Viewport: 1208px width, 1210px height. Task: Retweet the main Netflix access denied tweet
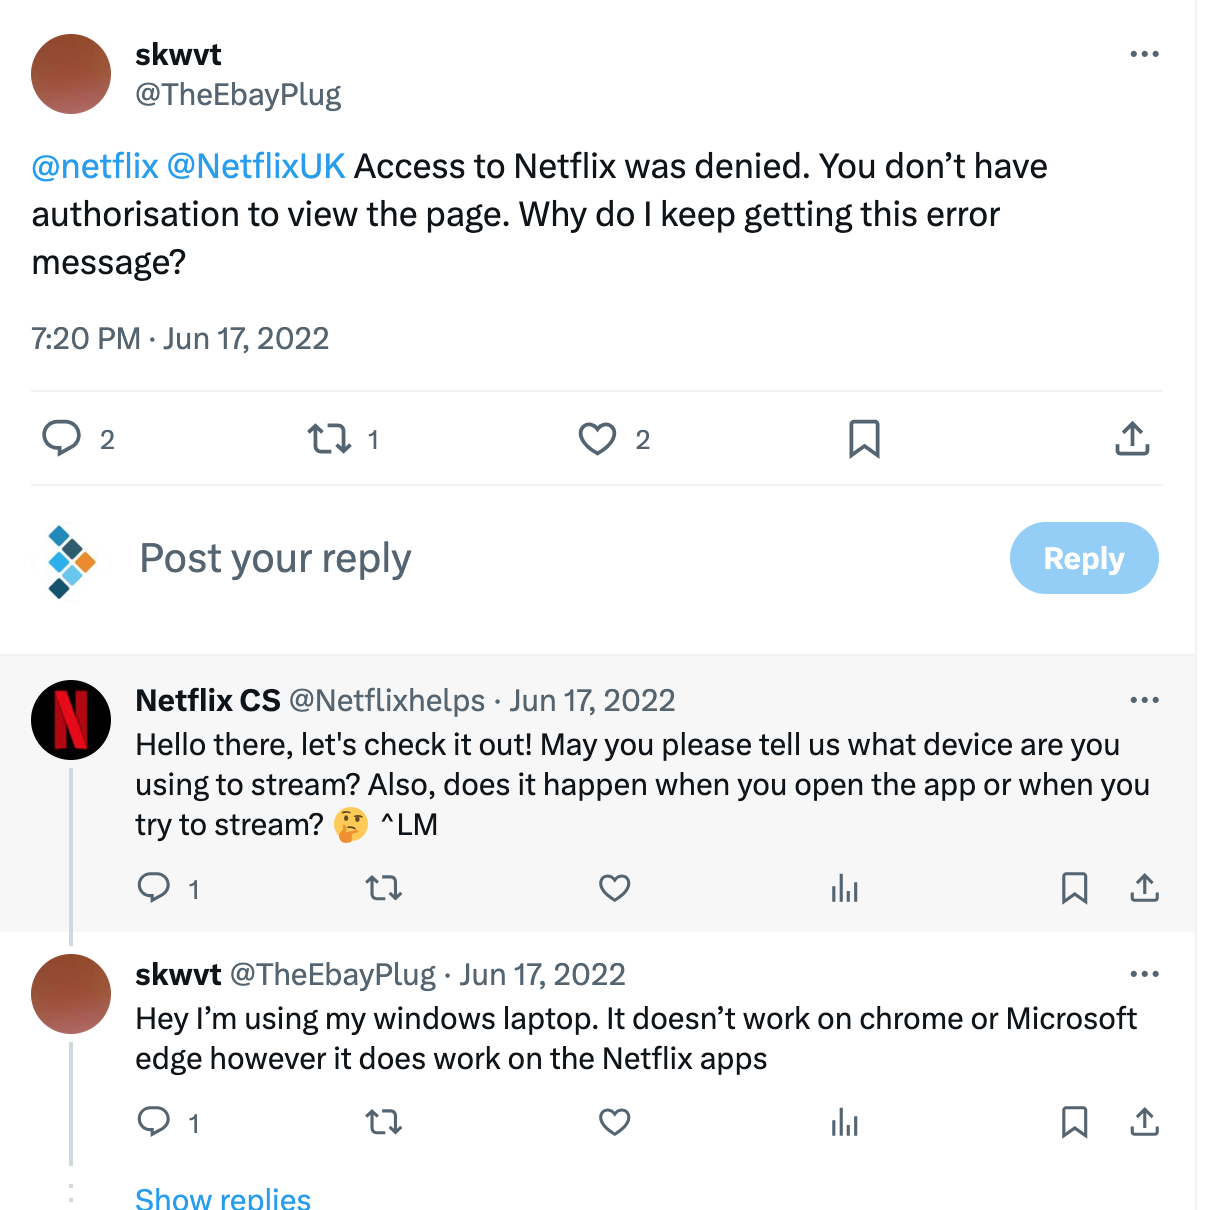point(329,439)
